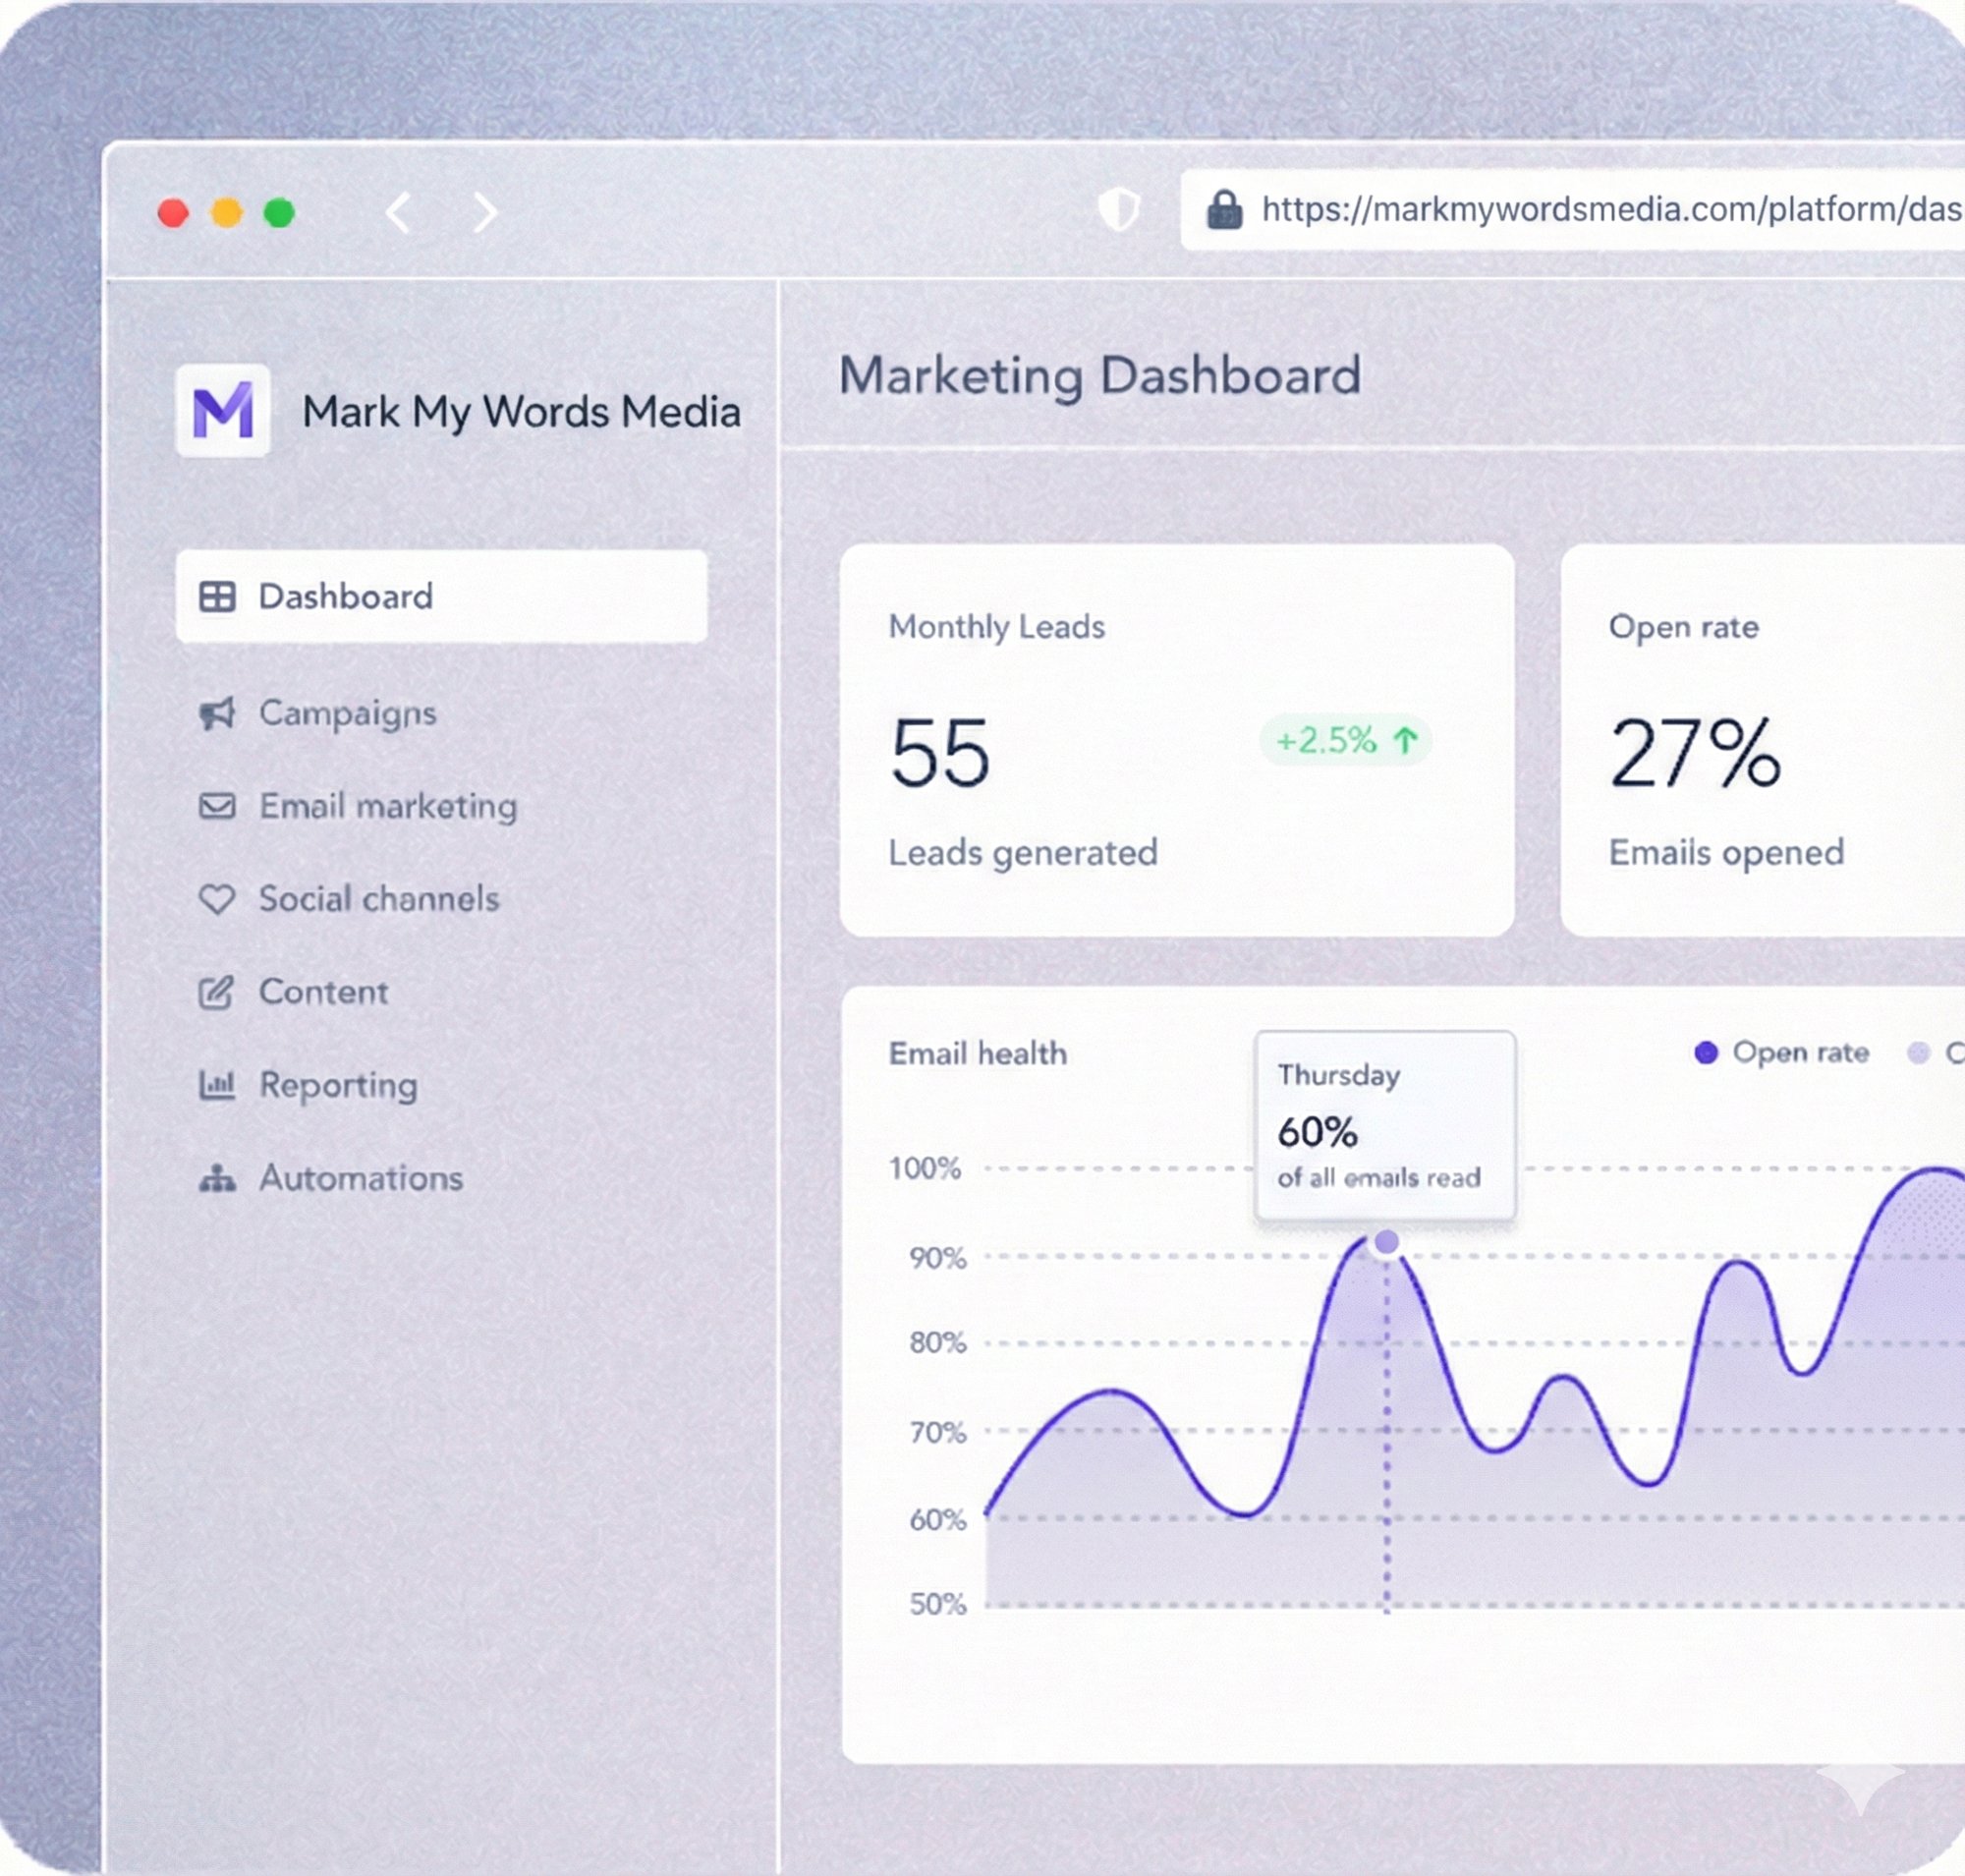The height and width of the screenshot is (1876, 1965).
Task: Click the Thursday data point on chart
Action: [1386, 1242]
